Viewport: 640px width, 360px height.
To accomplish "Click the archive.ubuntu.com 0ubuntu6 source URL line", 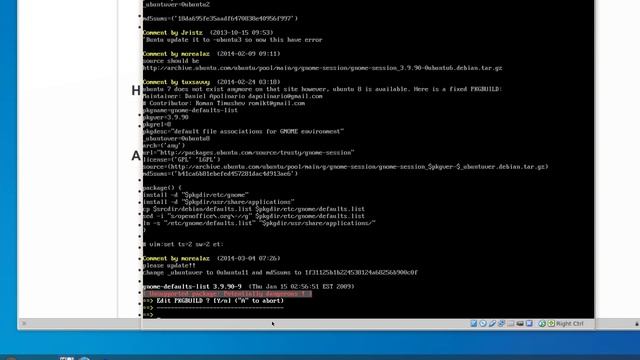I will (x=322, y=68).
